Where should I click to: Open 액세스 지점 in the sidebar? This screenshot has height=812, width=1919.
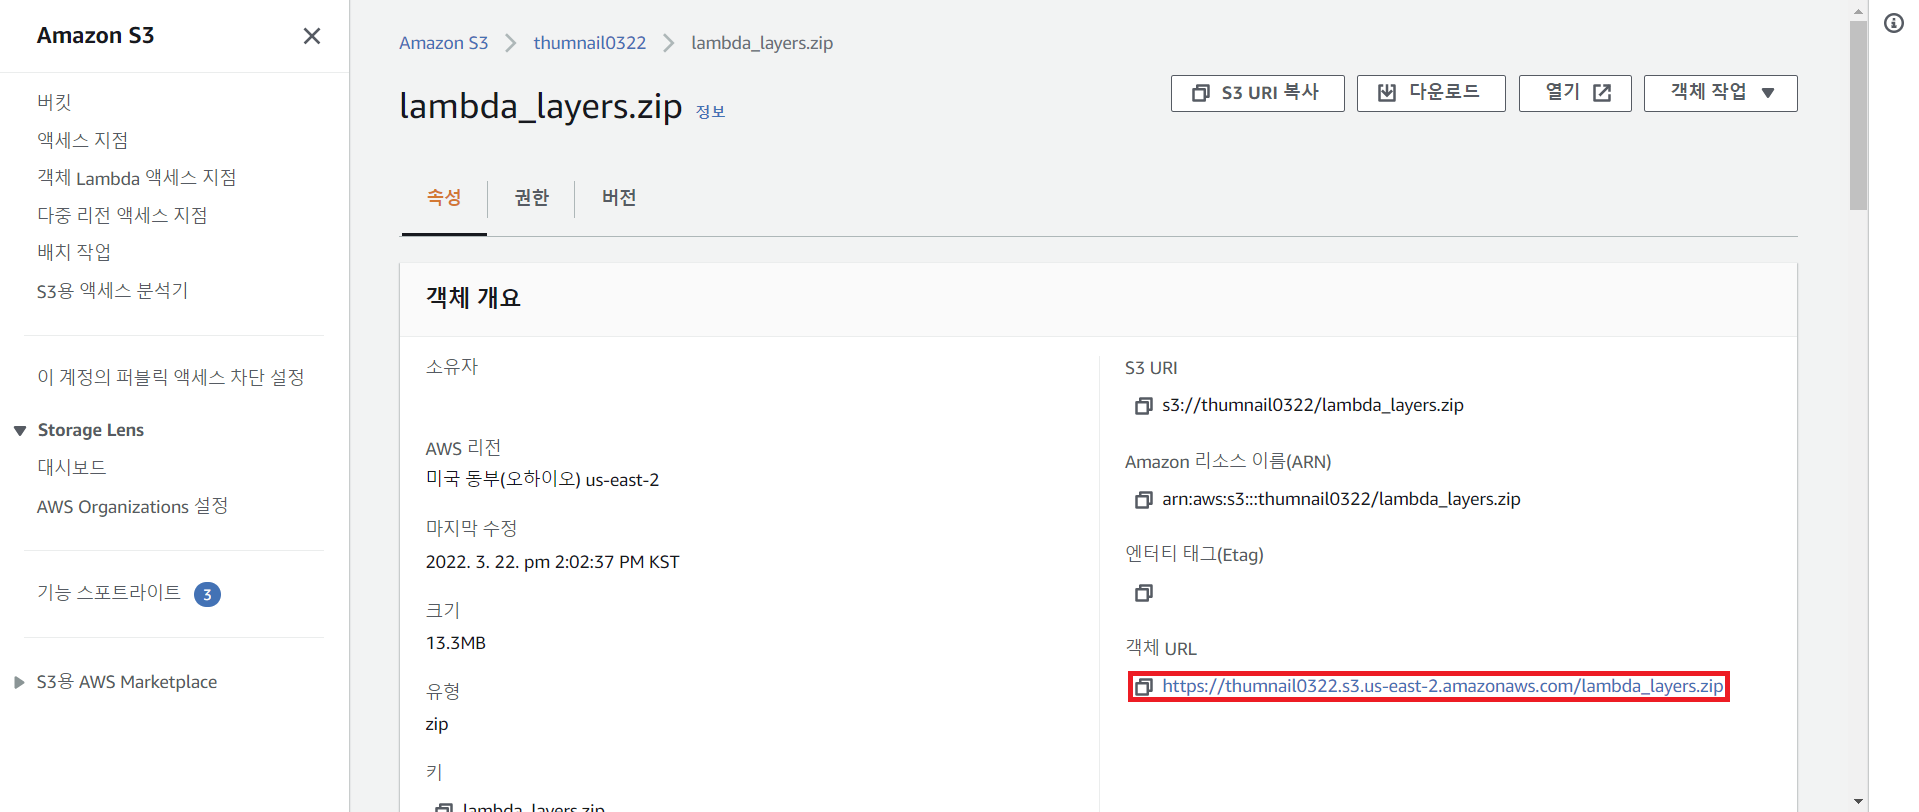coord(83,140)
